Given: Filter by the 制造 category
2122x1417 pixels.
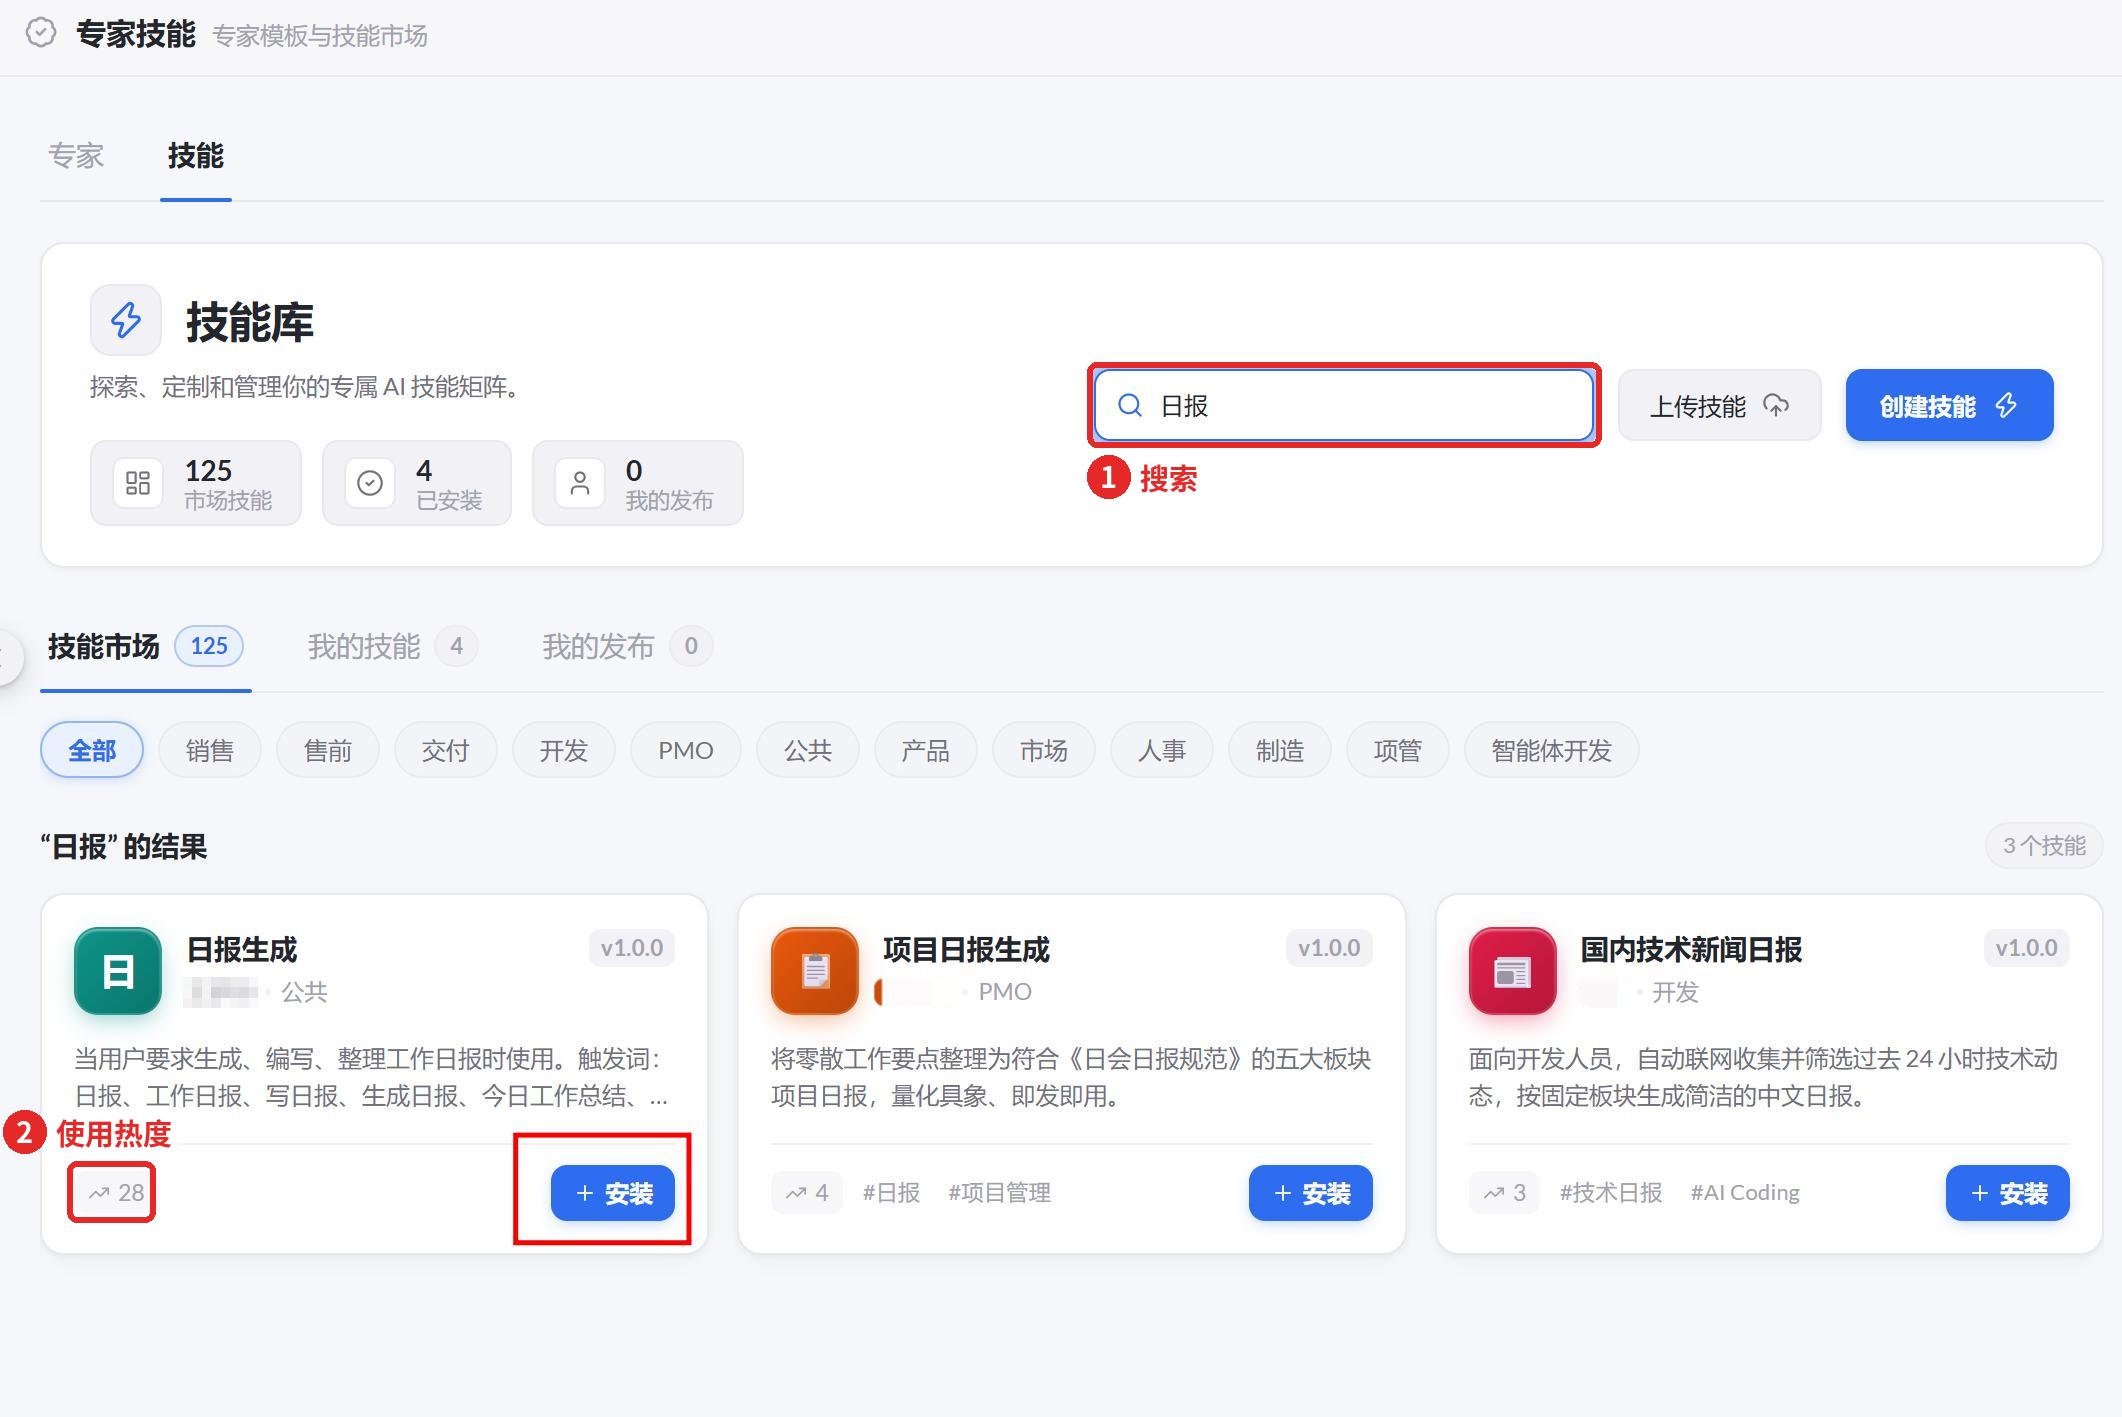Looking at the screenshot, I should [1280, 750].
